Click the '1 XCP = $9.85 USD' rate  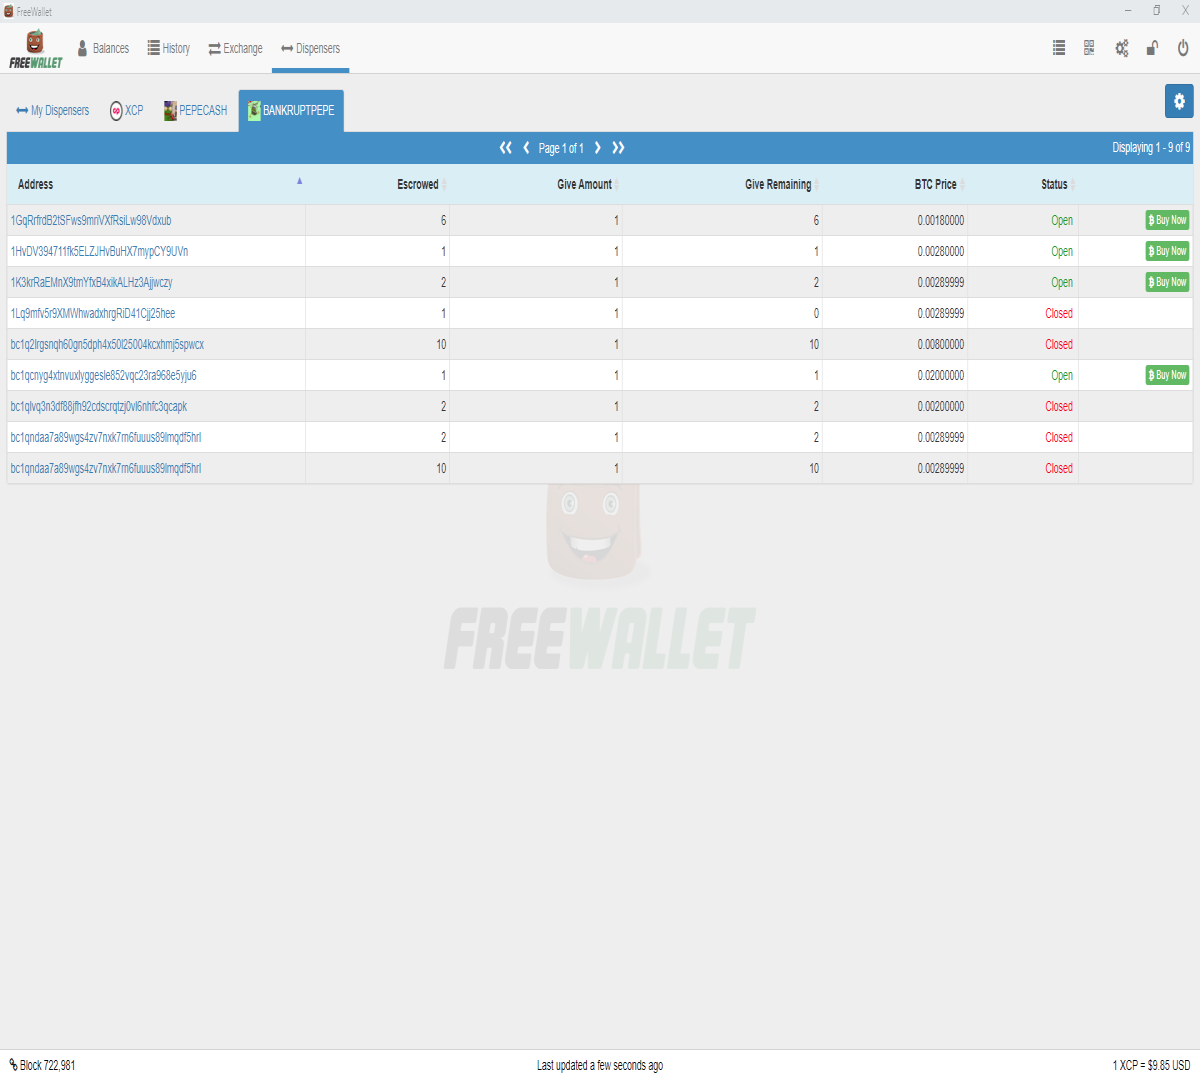(1151, 1065)
